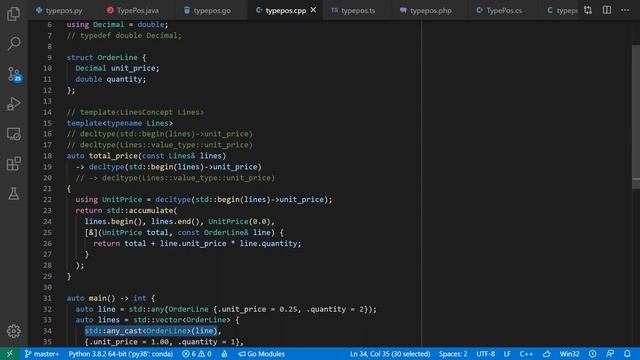Open the Run and Debug view
The height and width of the screenshot is (360, 640).
13,104
